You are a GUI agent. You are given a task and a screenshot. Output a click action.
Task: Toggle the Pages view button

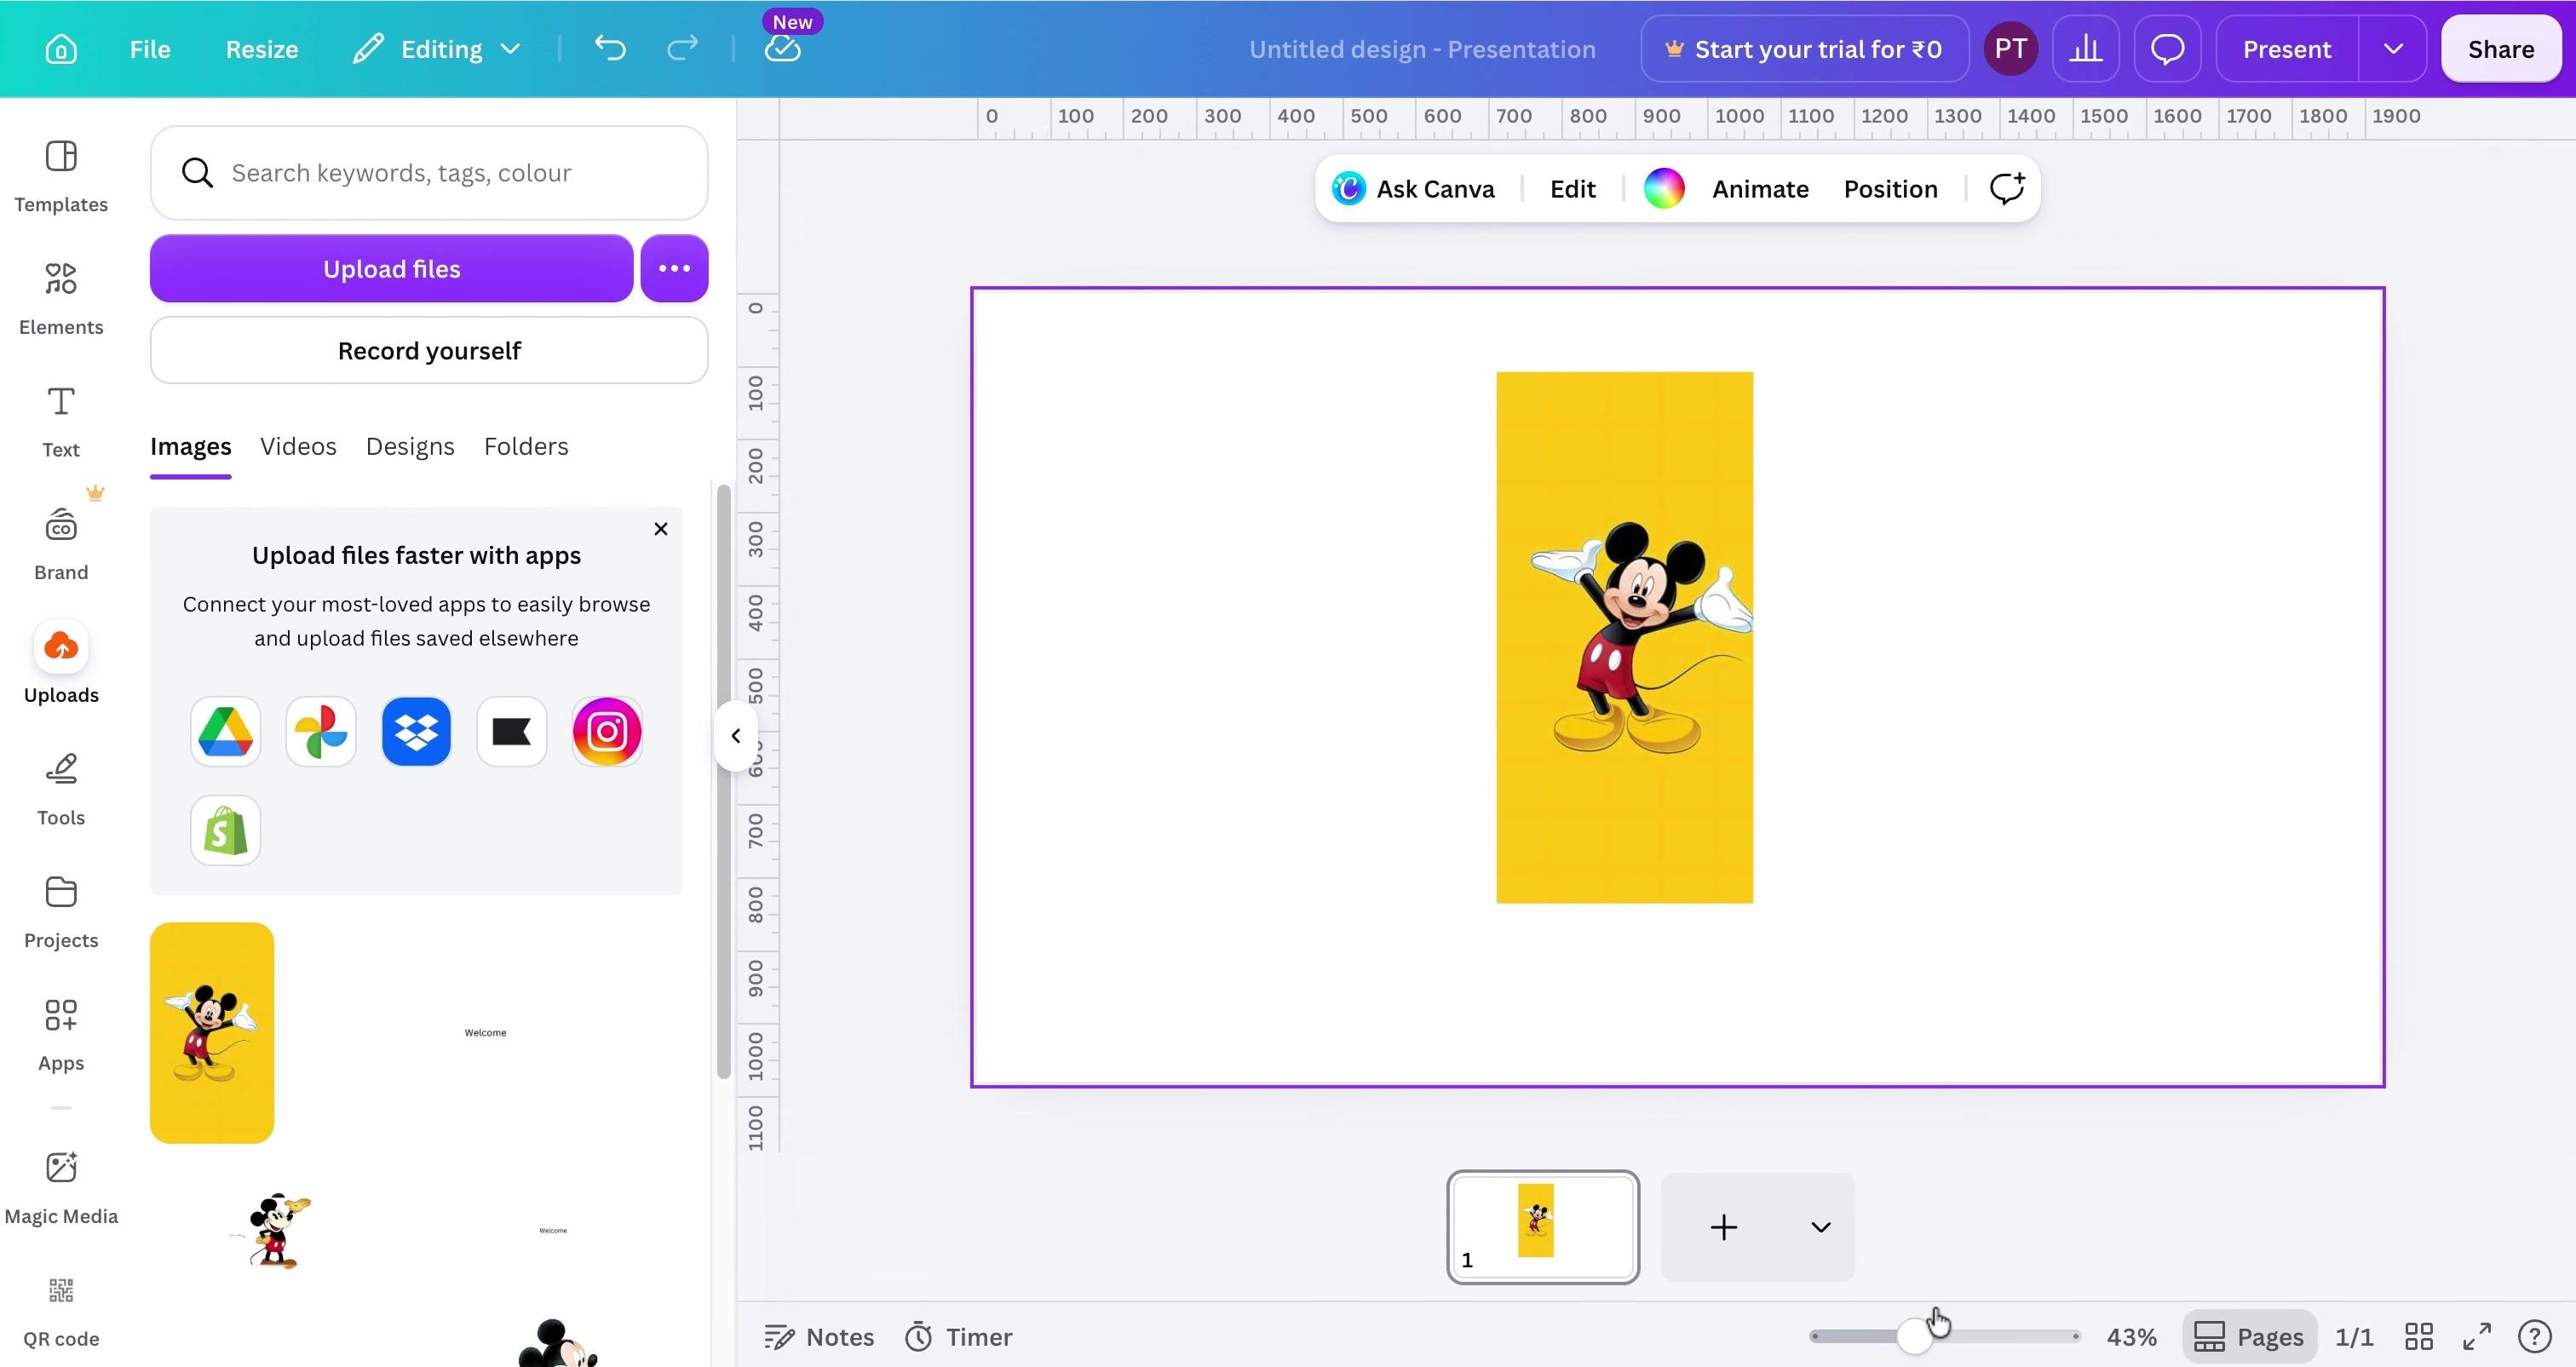(x=2249, y=1336)
